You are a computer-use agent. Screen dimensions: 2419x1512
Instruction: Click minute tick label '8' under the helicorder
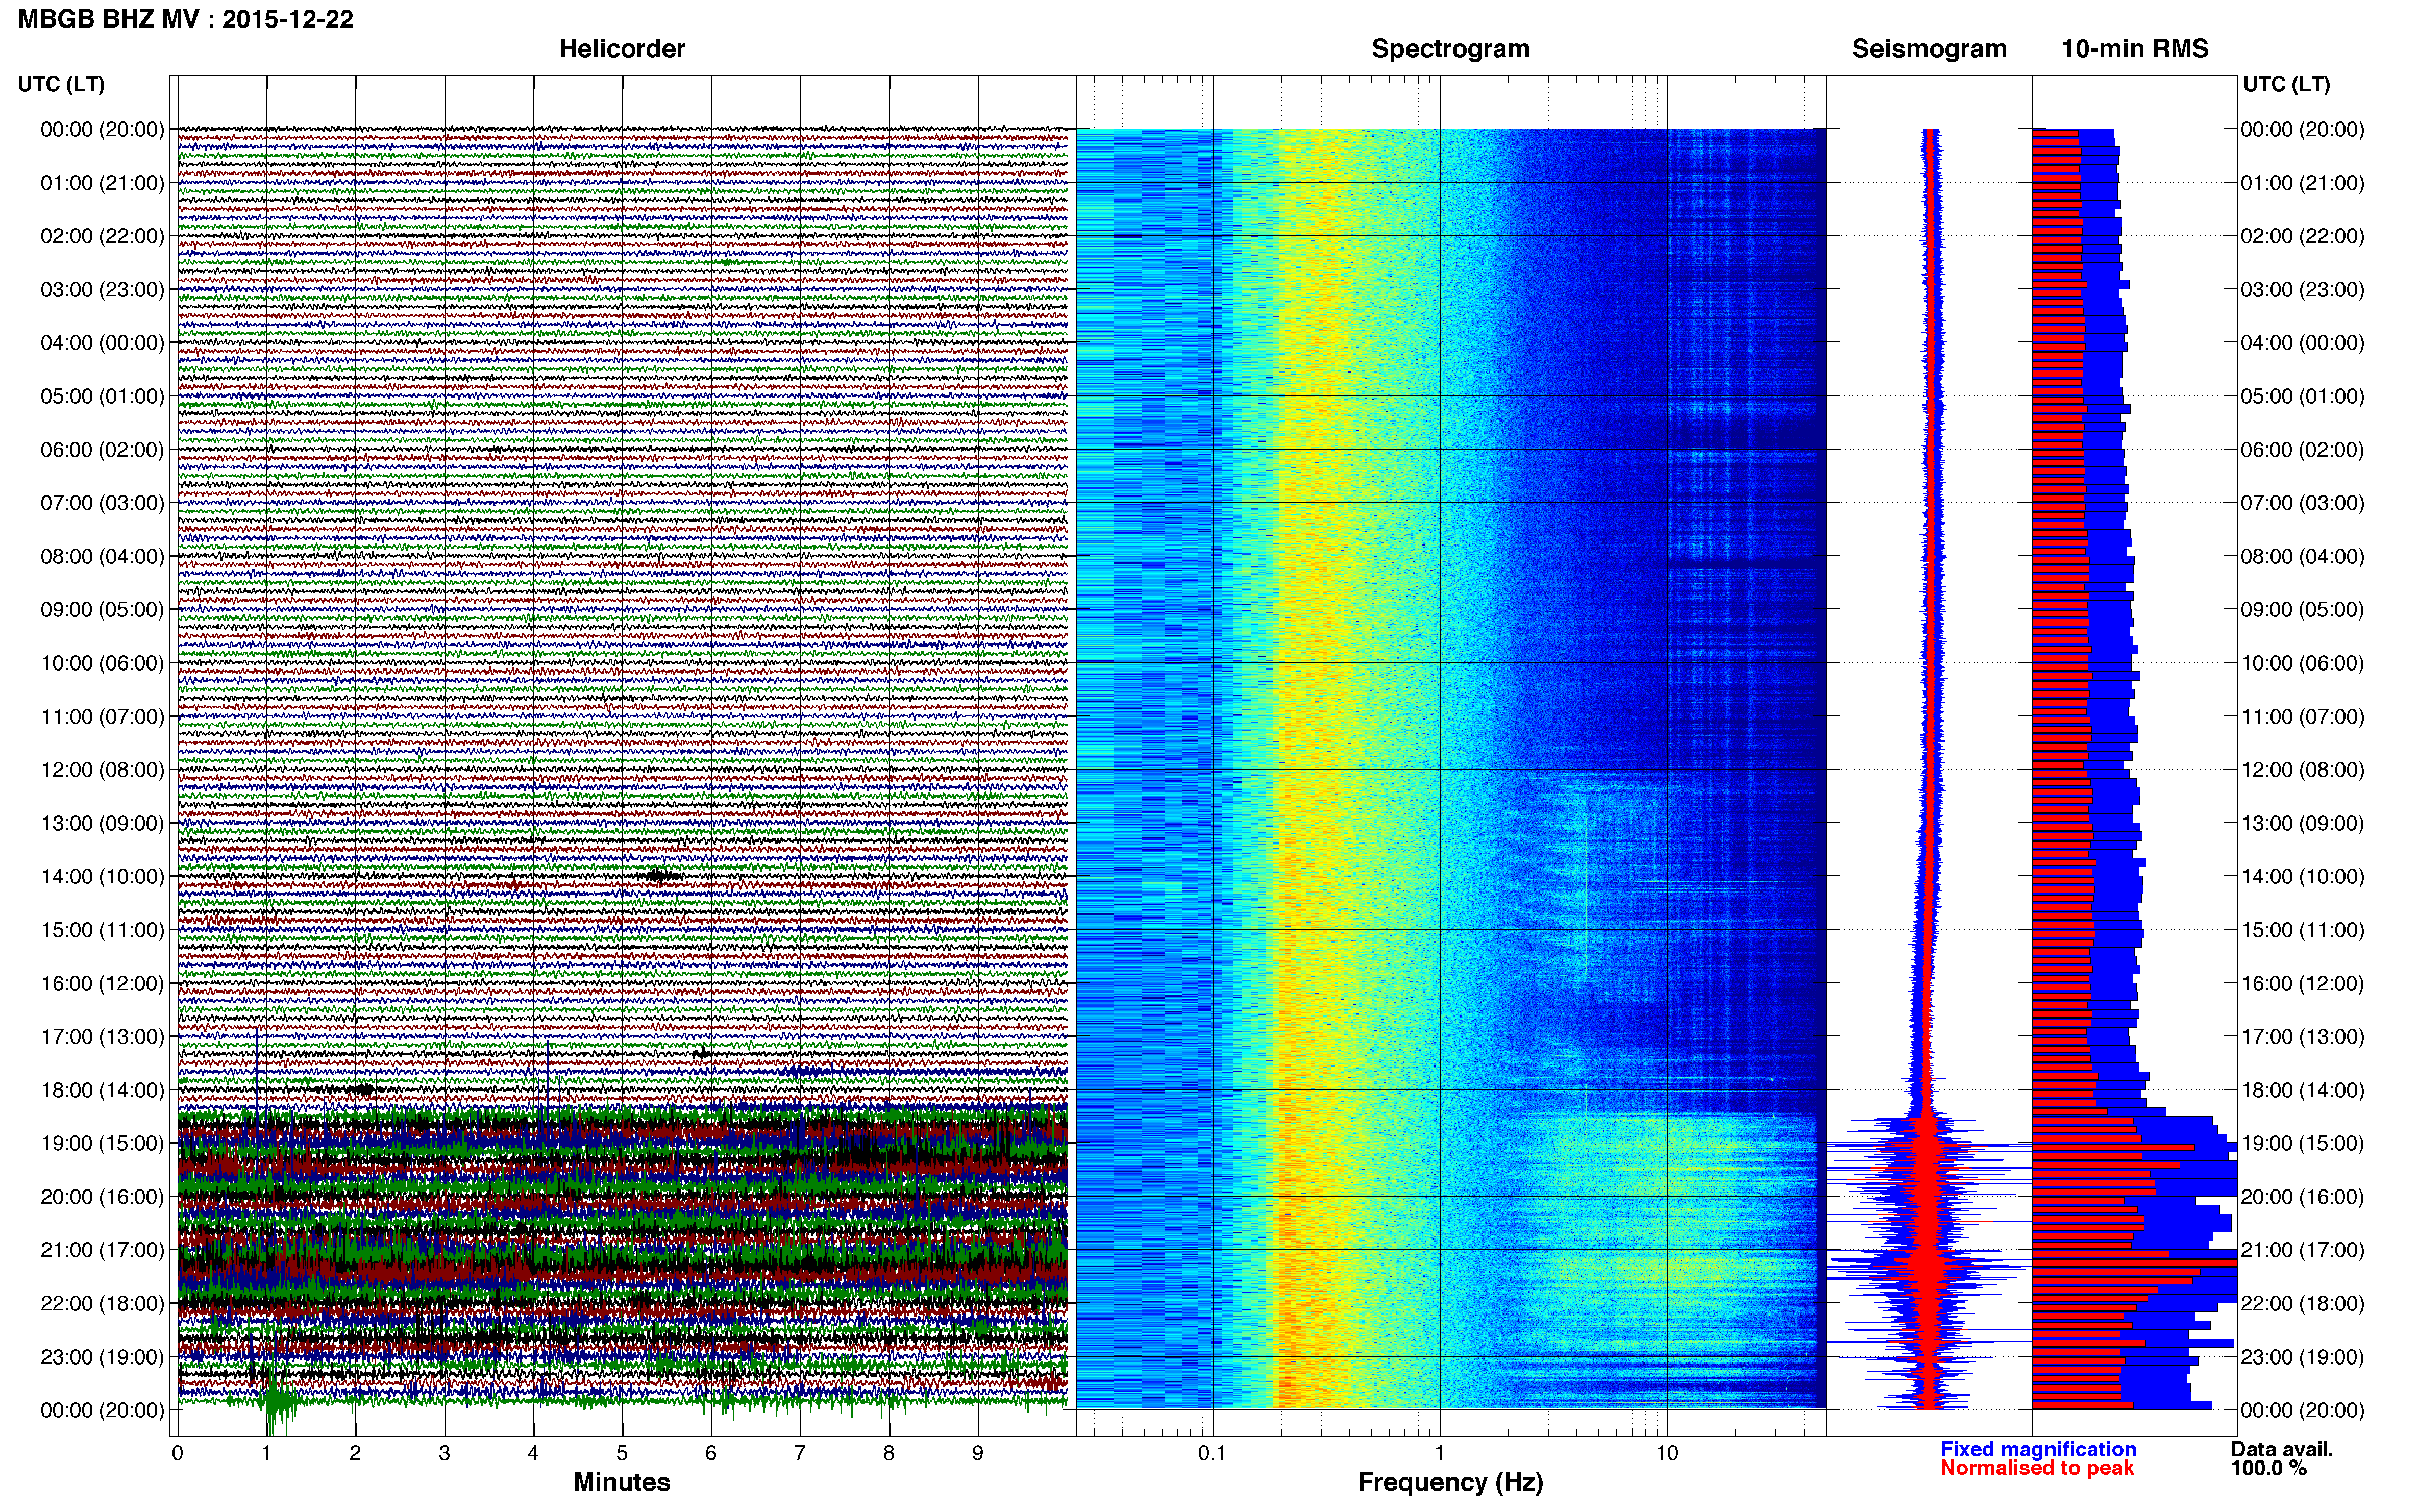pos(889,1453)
